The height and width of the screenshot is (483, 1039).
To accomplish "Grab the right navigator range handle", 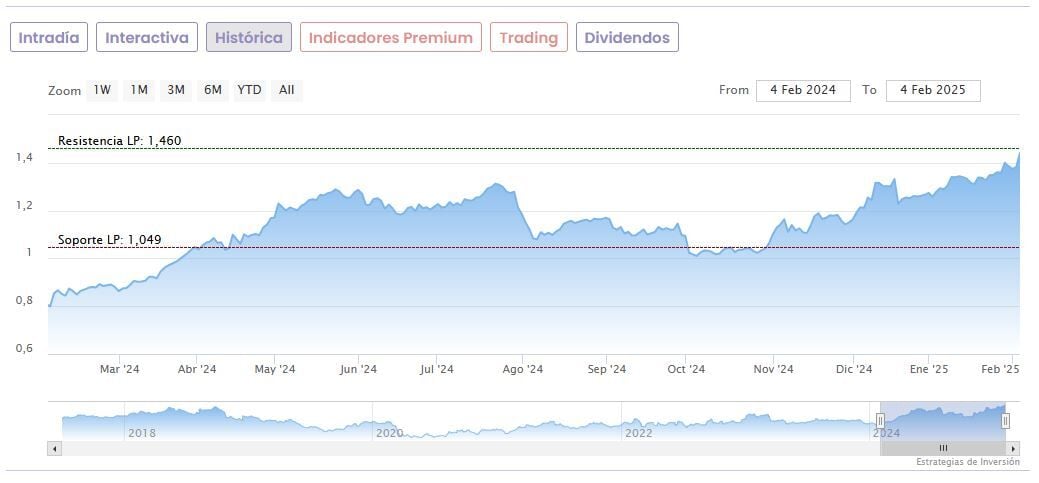I will click(1006, 421).
